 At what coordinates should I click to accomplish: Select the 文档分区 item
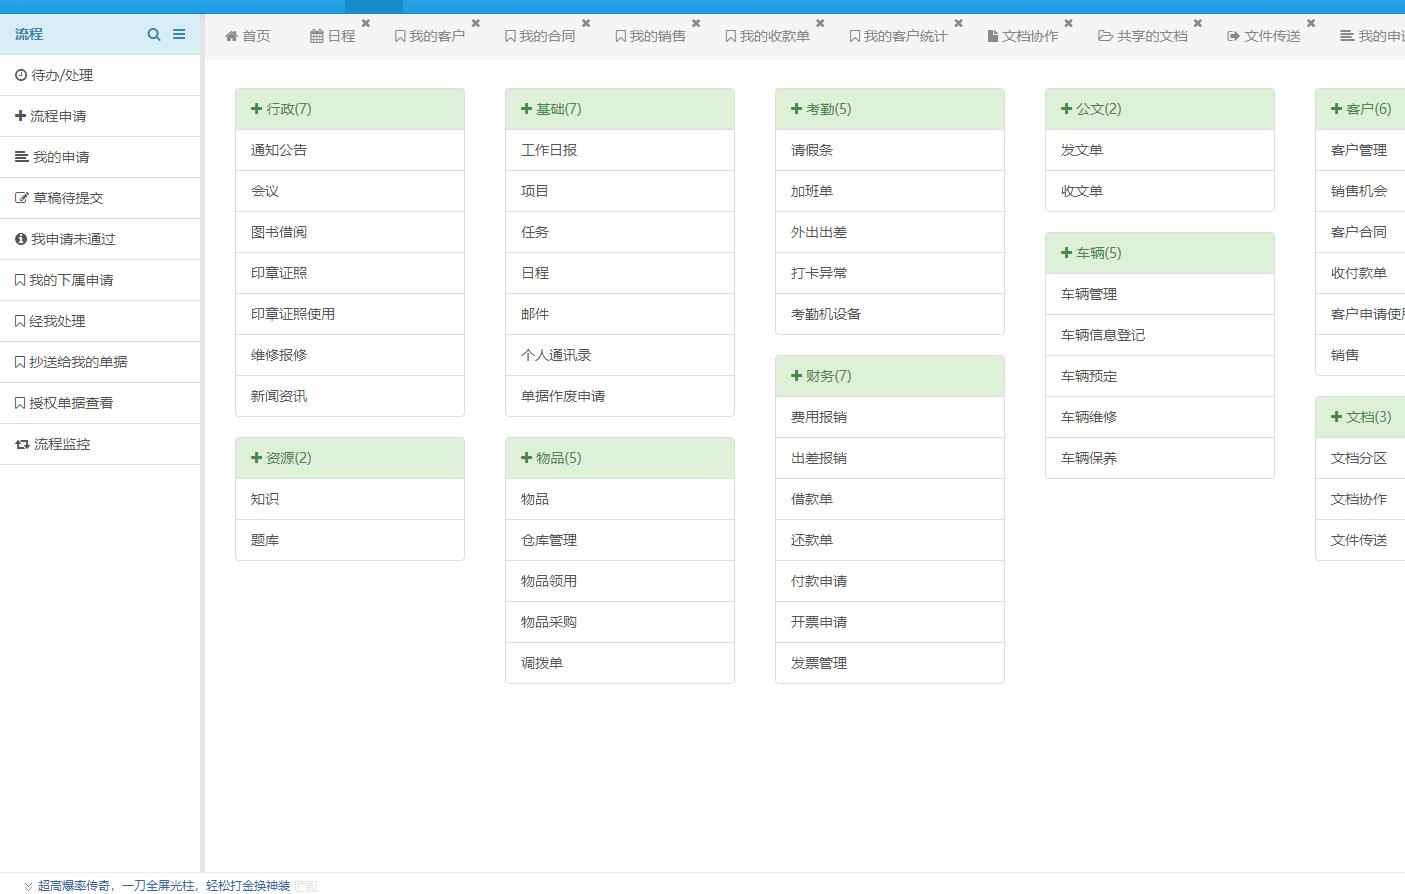click(x=1360, y=458)
